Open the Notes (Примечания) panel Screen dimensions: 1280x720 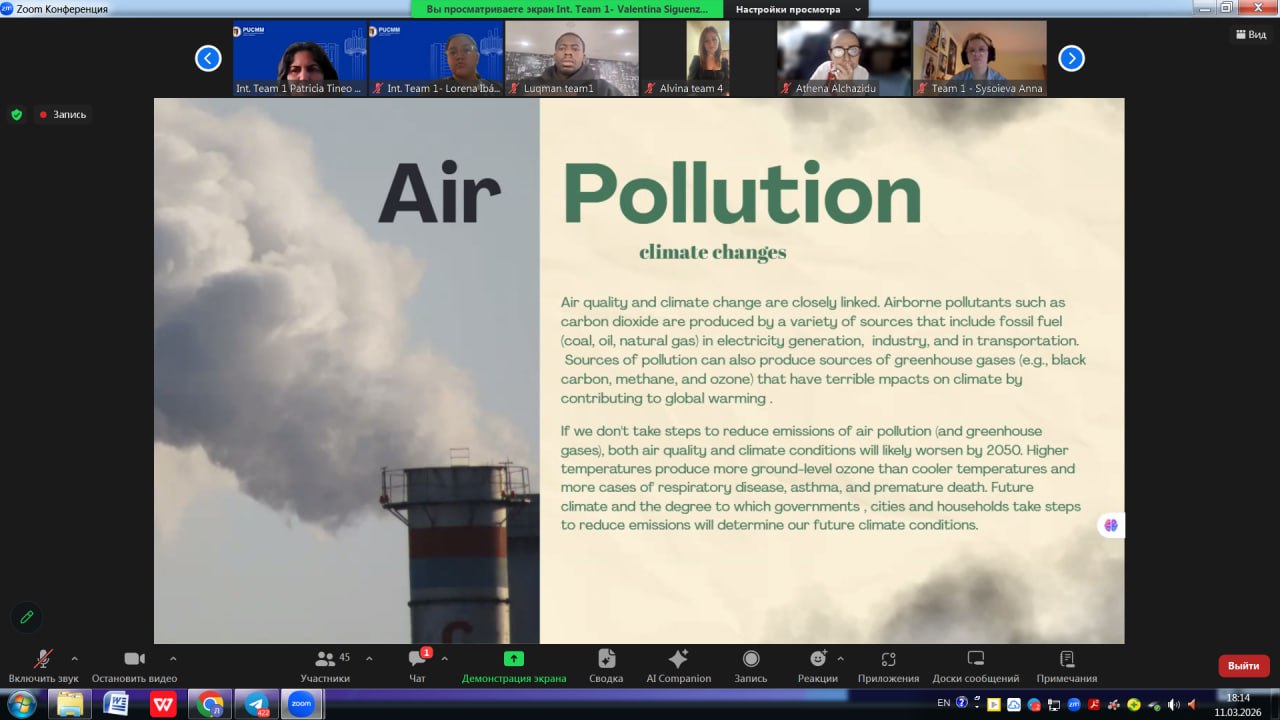click(x=1066, y=666)
